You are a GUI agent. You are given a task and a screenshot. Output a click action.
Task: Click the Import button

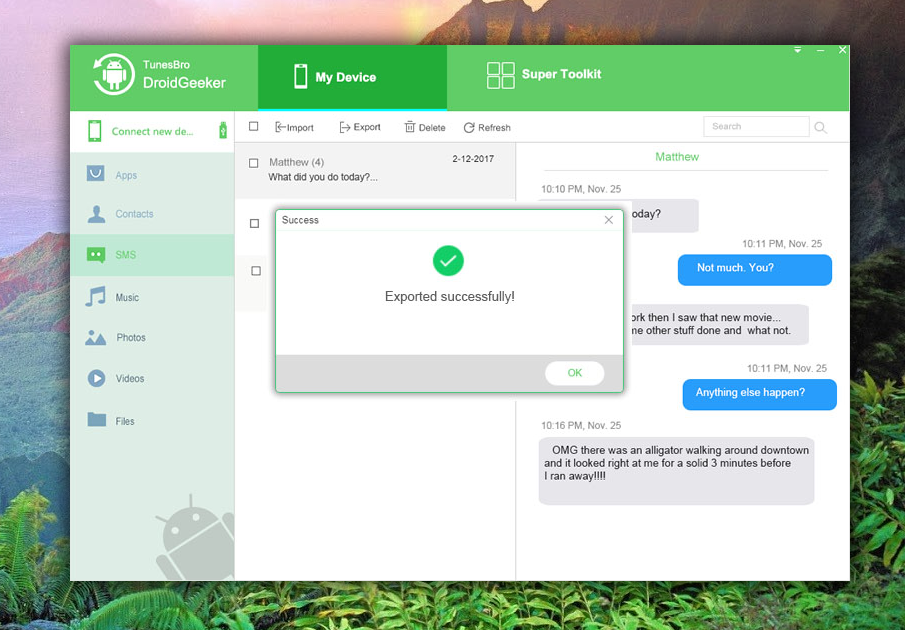pyautogui.click(x=294, y=128)
